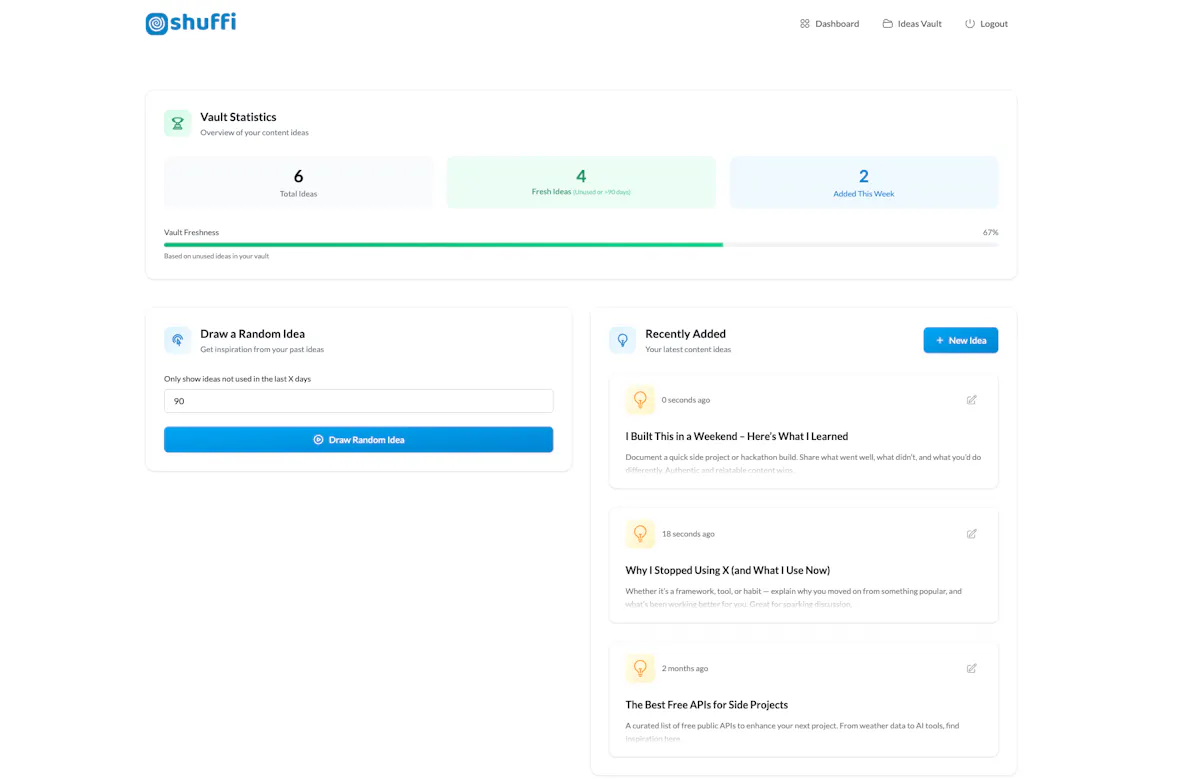Image resolution: width=1200 pixels, height=779 pixels.
Task: Click the Draw a Random Idea fingerprint icon
Action: pyautogui.click(x=178, y=340)
